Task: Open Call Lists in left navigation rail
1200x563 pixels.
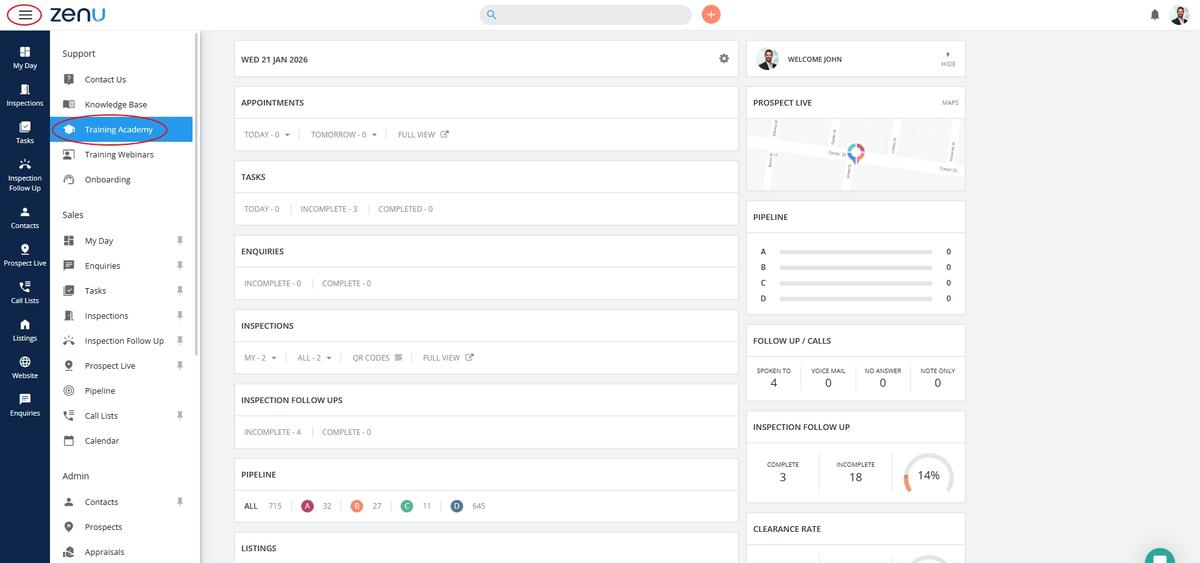Action: click(25, 292)
